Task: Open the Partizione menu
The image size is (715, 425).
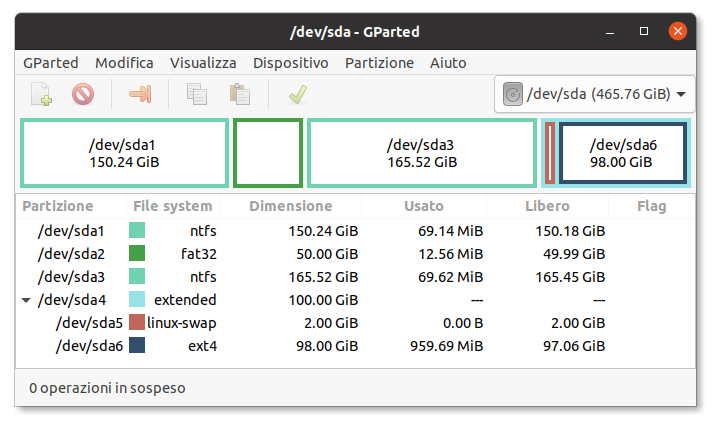Action: click(379, 62)
